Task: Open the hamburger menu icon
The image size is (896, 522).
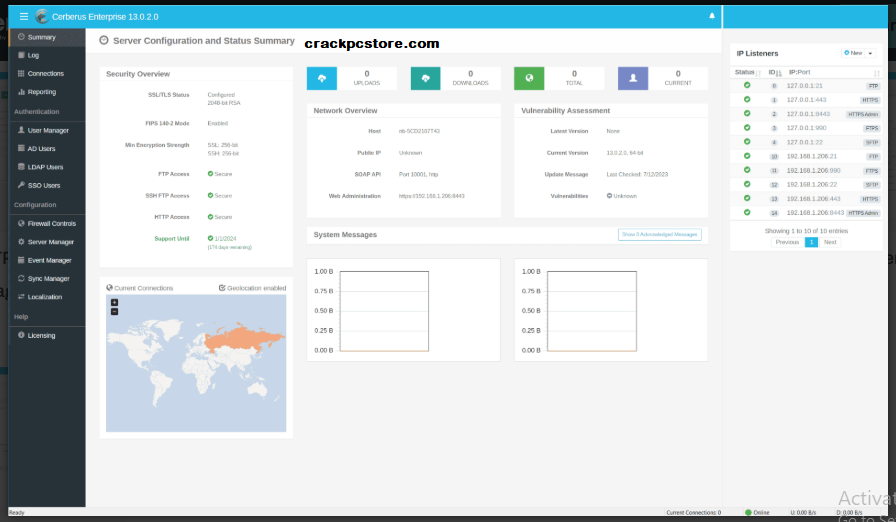Action: pos(23,17)
